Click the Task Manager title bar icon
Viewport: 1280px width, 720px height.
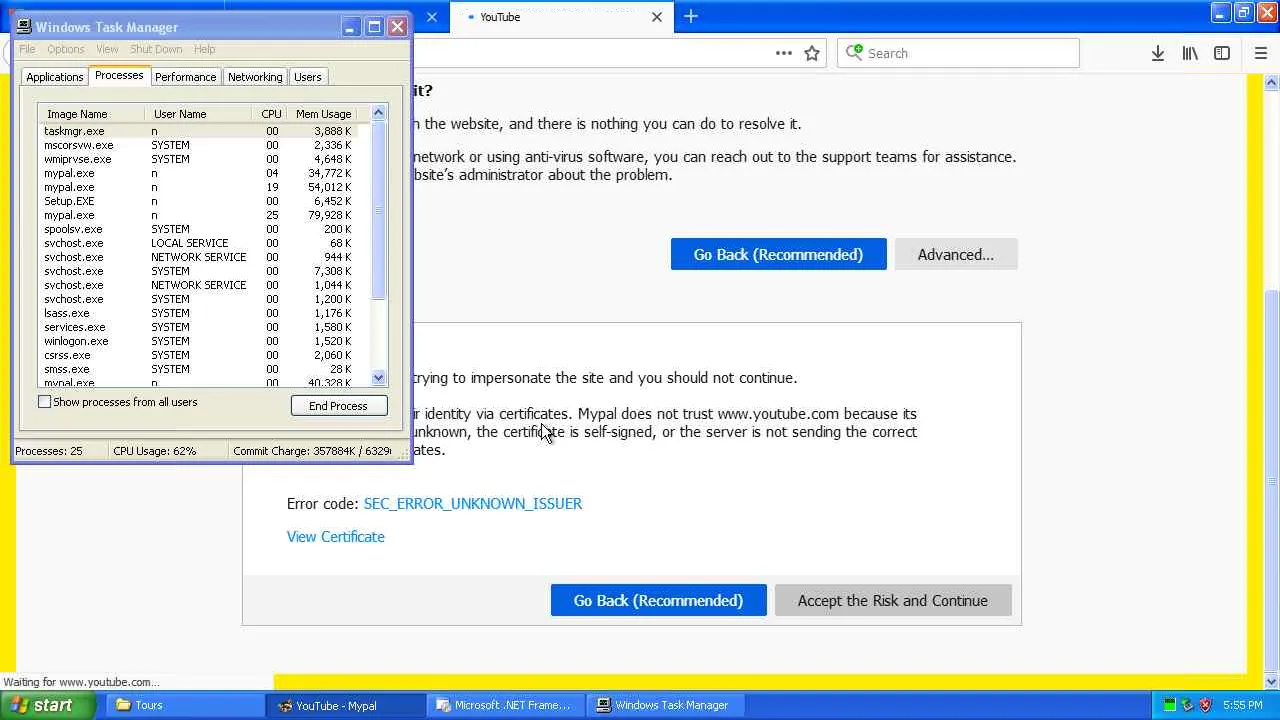coord(24,27)
